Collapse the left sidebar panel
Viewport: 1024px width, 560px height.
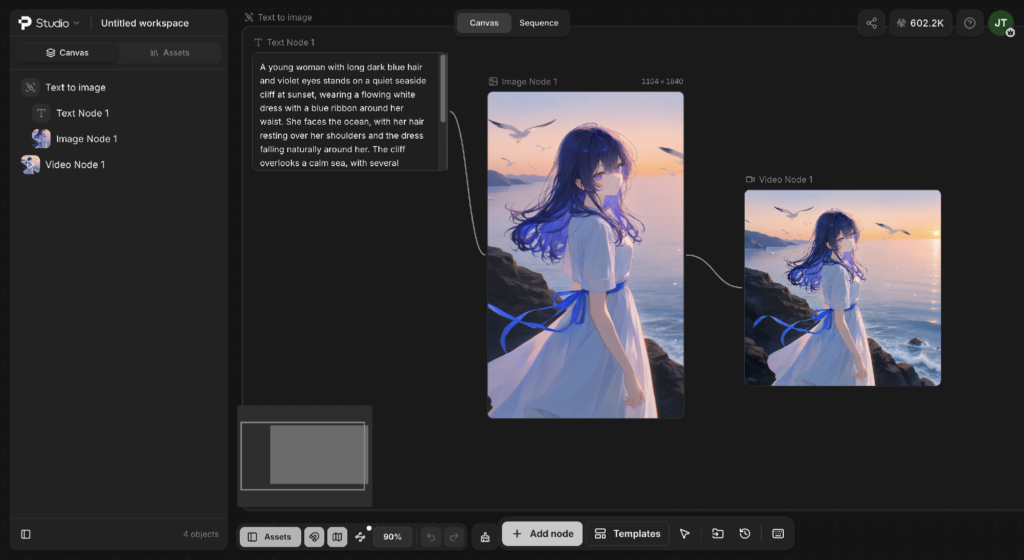25,534
